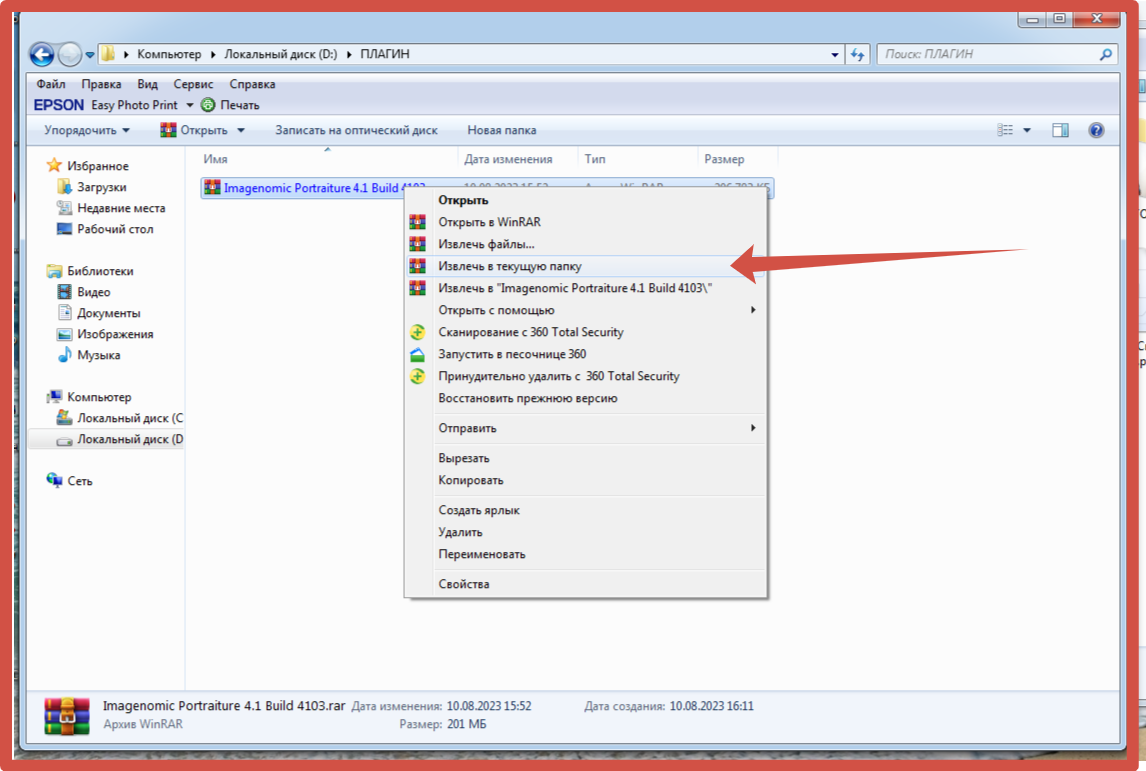Click the Печать print button

click(231, 105)
